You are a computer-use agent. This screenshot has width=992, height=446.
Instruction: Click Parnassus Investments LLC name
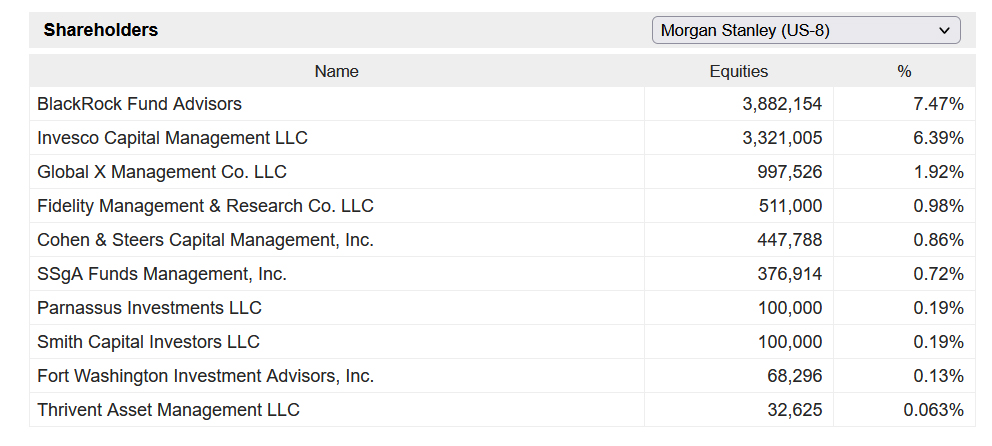pyautogui.click(x=149, y=308)
